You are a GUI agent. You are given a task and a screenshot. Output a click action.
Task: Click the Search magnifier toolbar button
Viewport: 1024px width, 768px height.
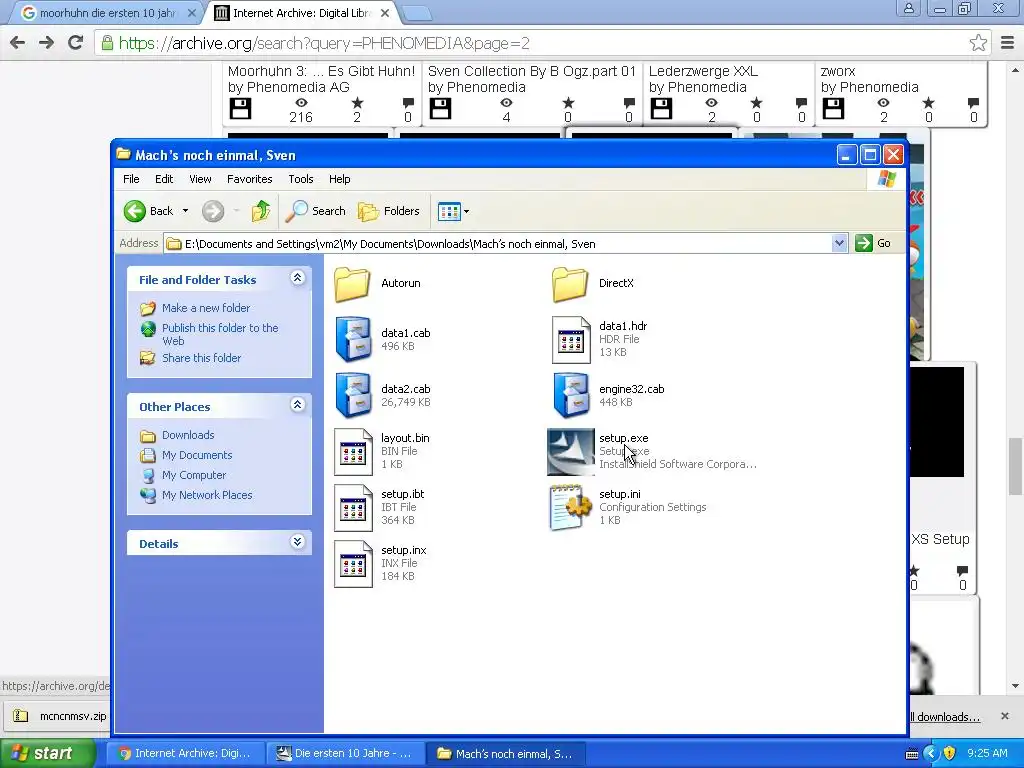315,211
